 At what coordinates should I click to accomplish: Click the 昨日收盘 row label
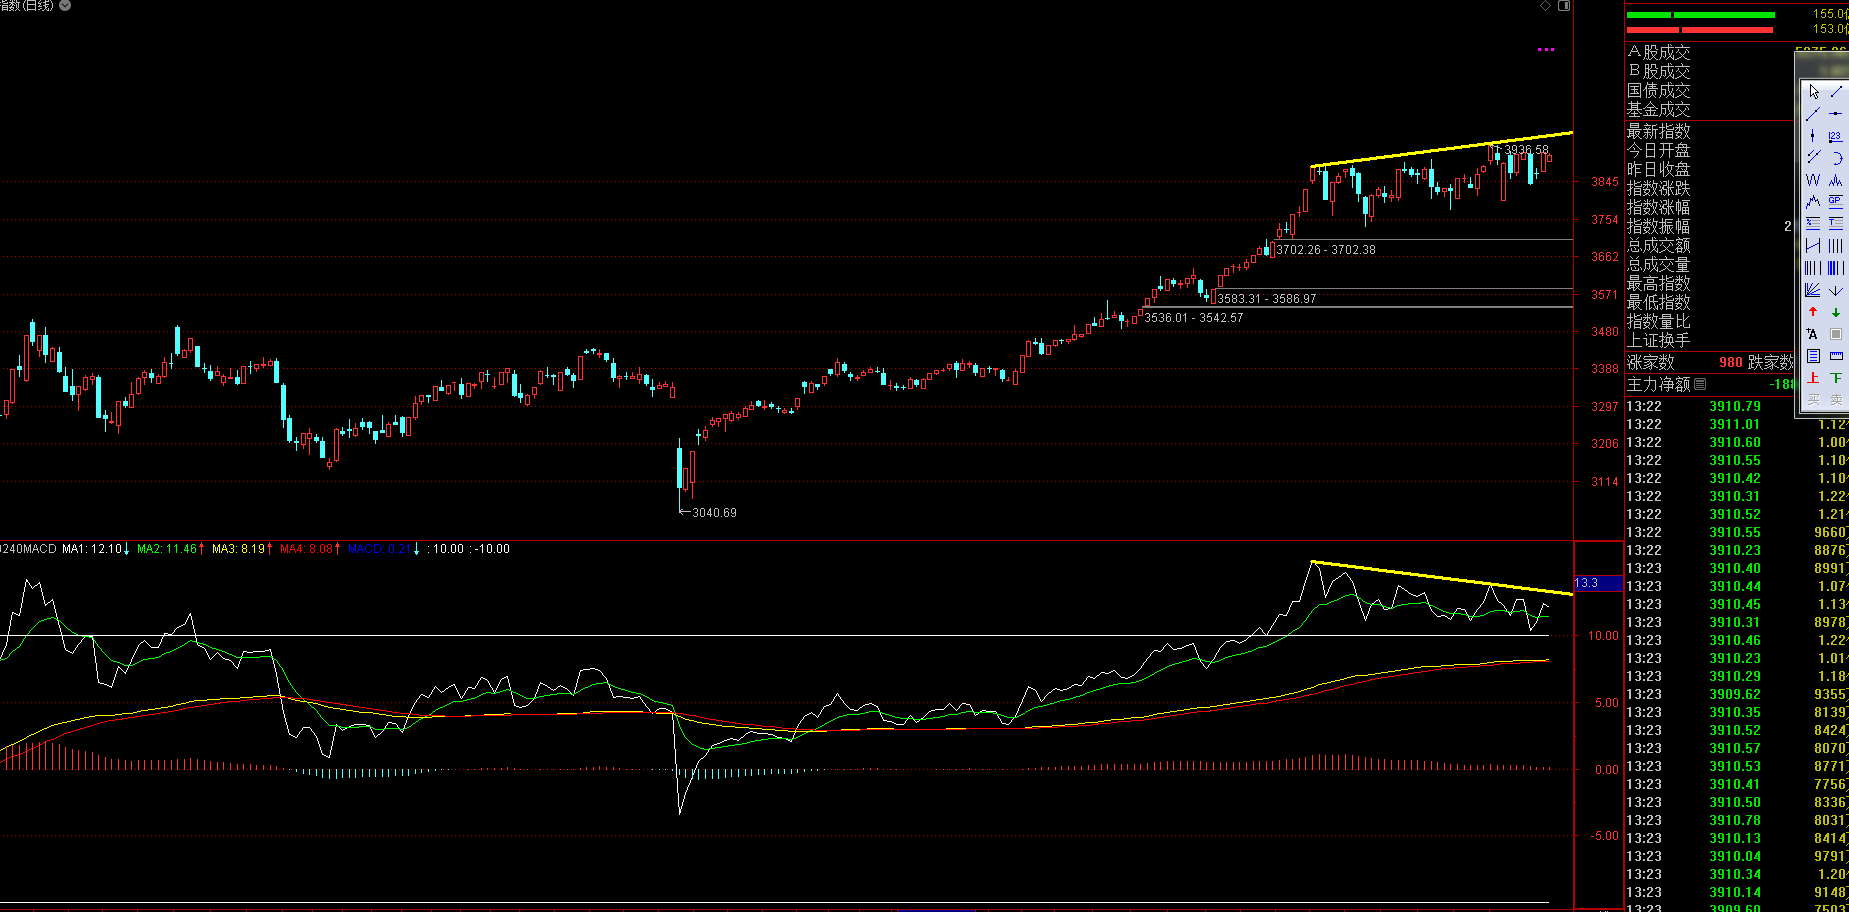1659,169
